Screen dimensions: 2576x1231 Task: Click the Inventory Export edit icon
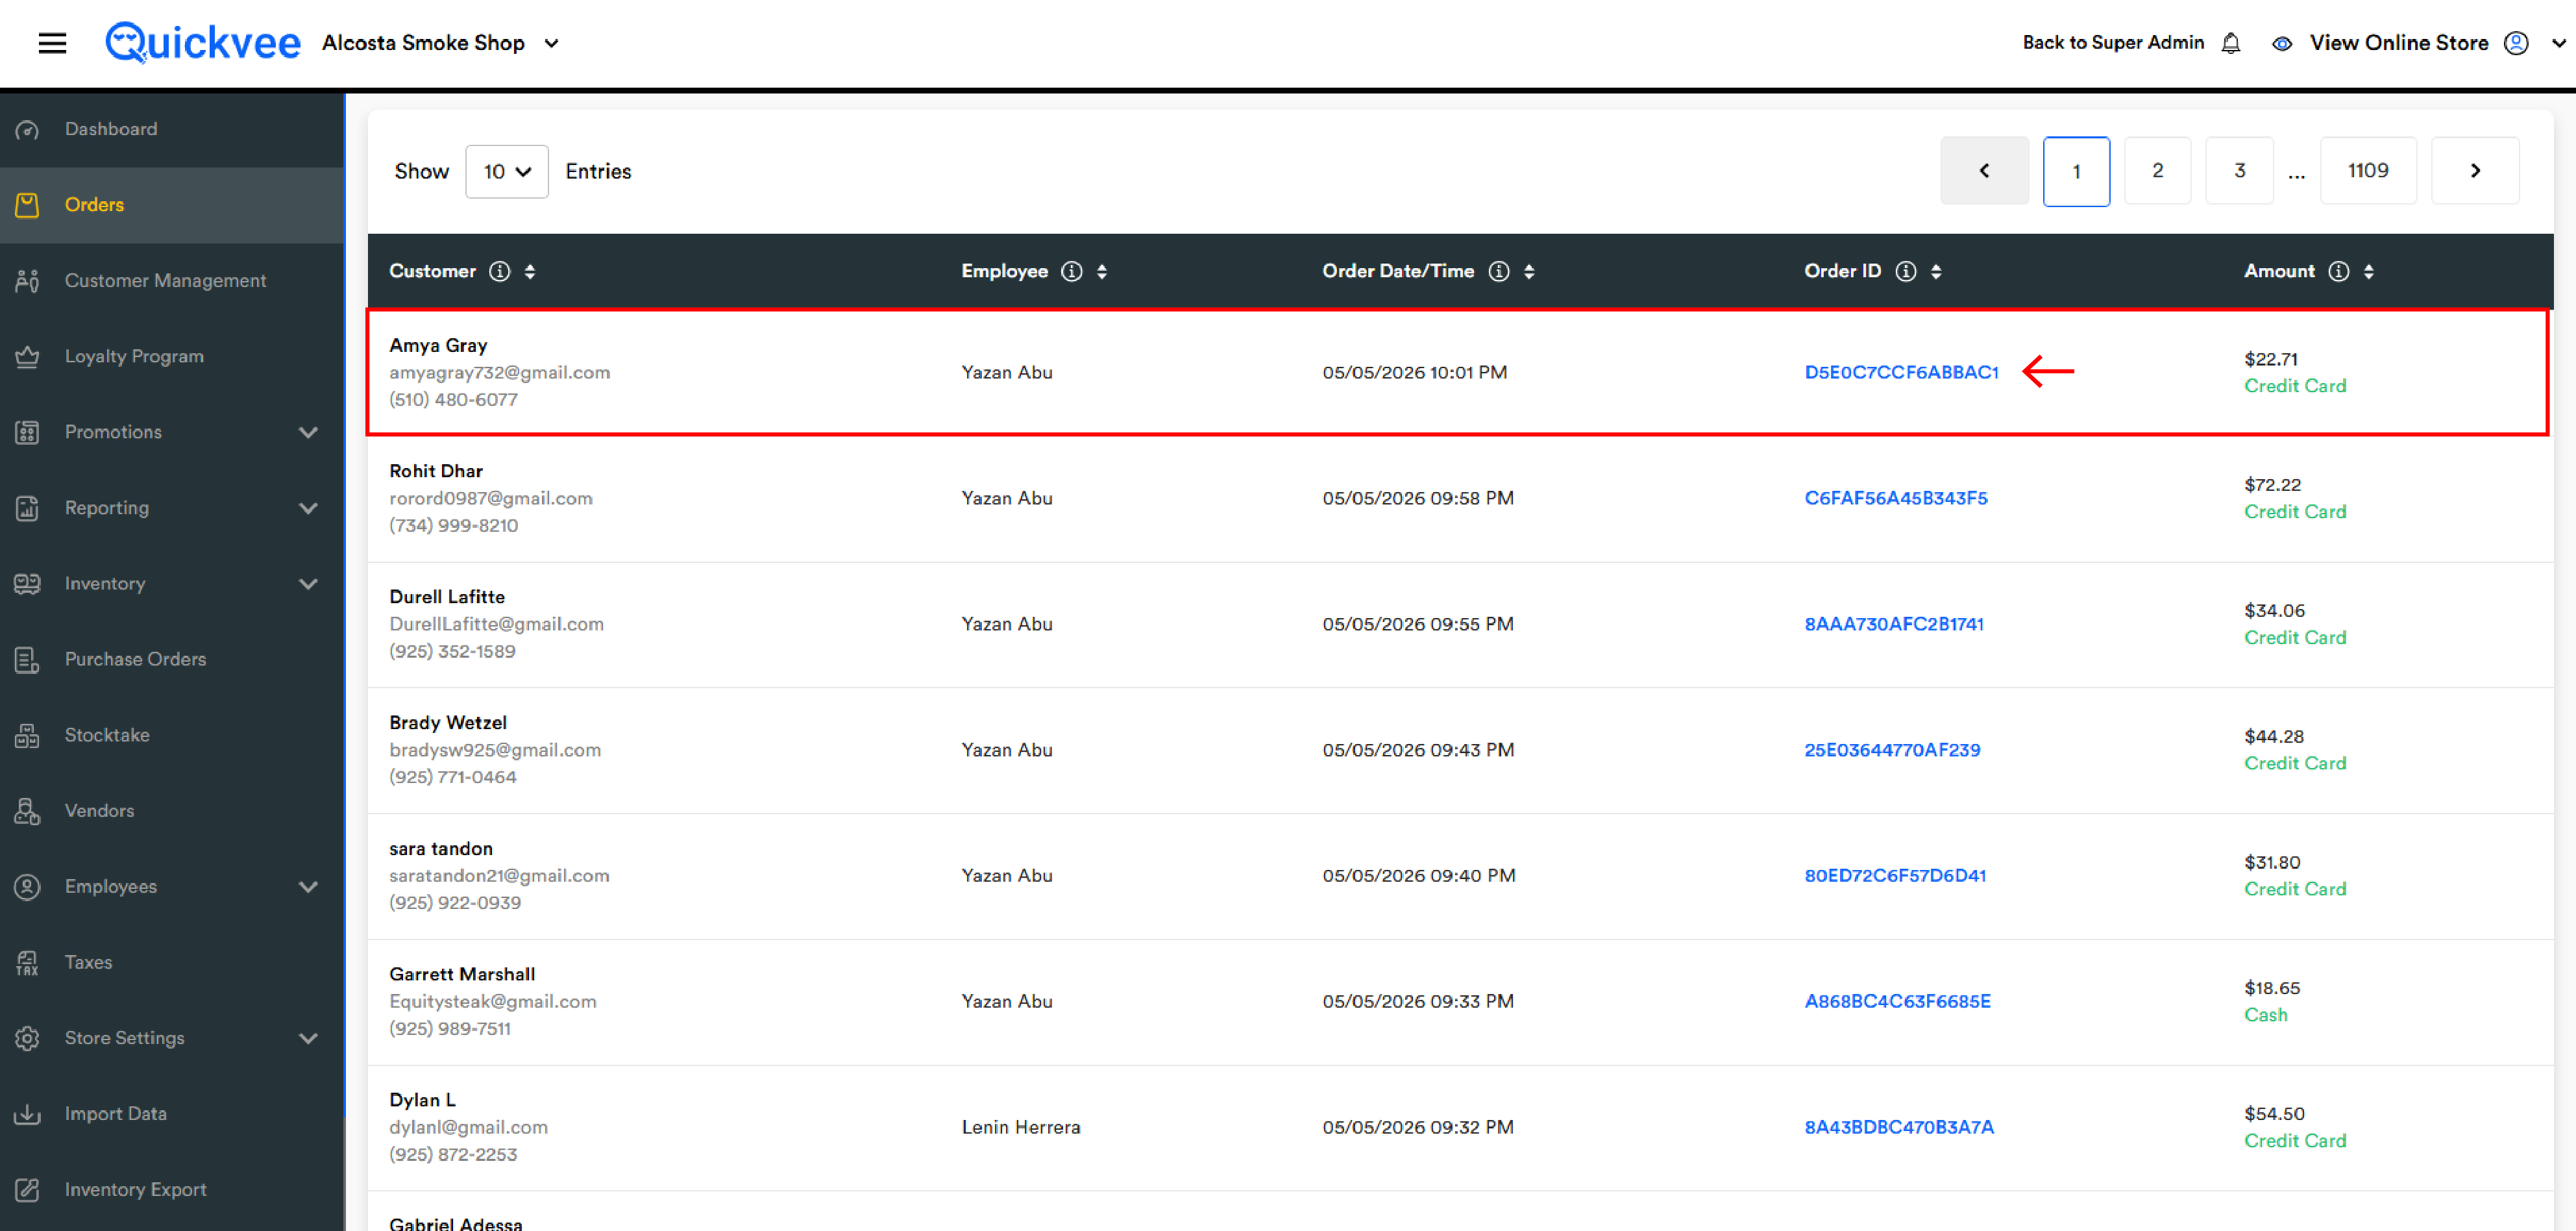27,1190
